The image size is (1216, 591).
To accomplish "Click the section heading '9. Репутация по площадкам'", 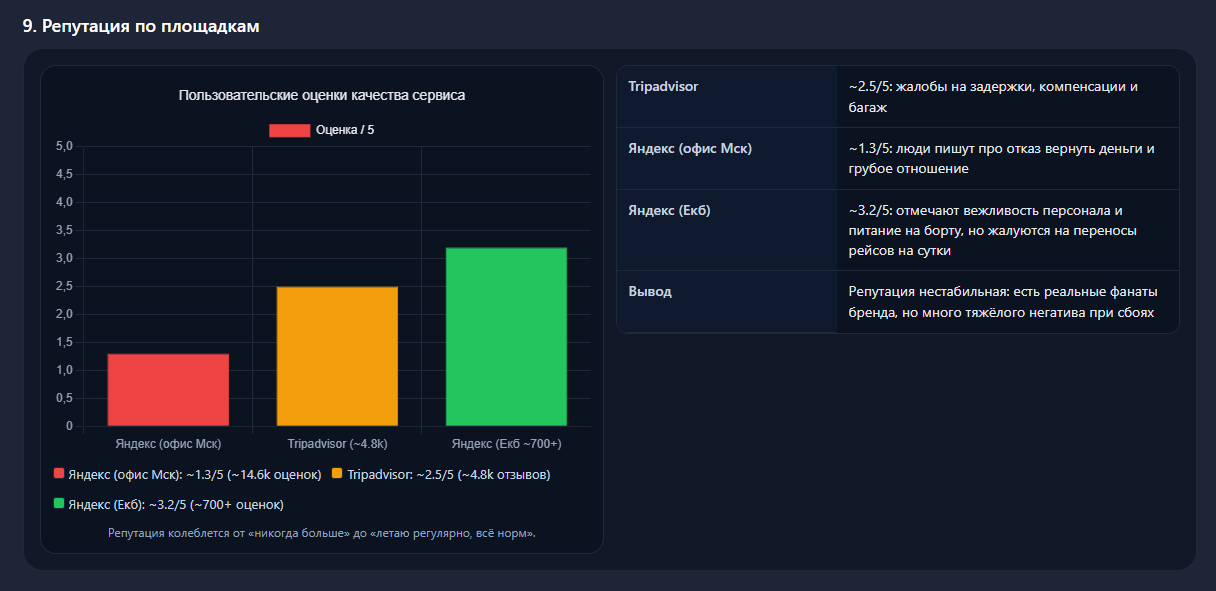I will pyautogui.click(x=141, y=27).
